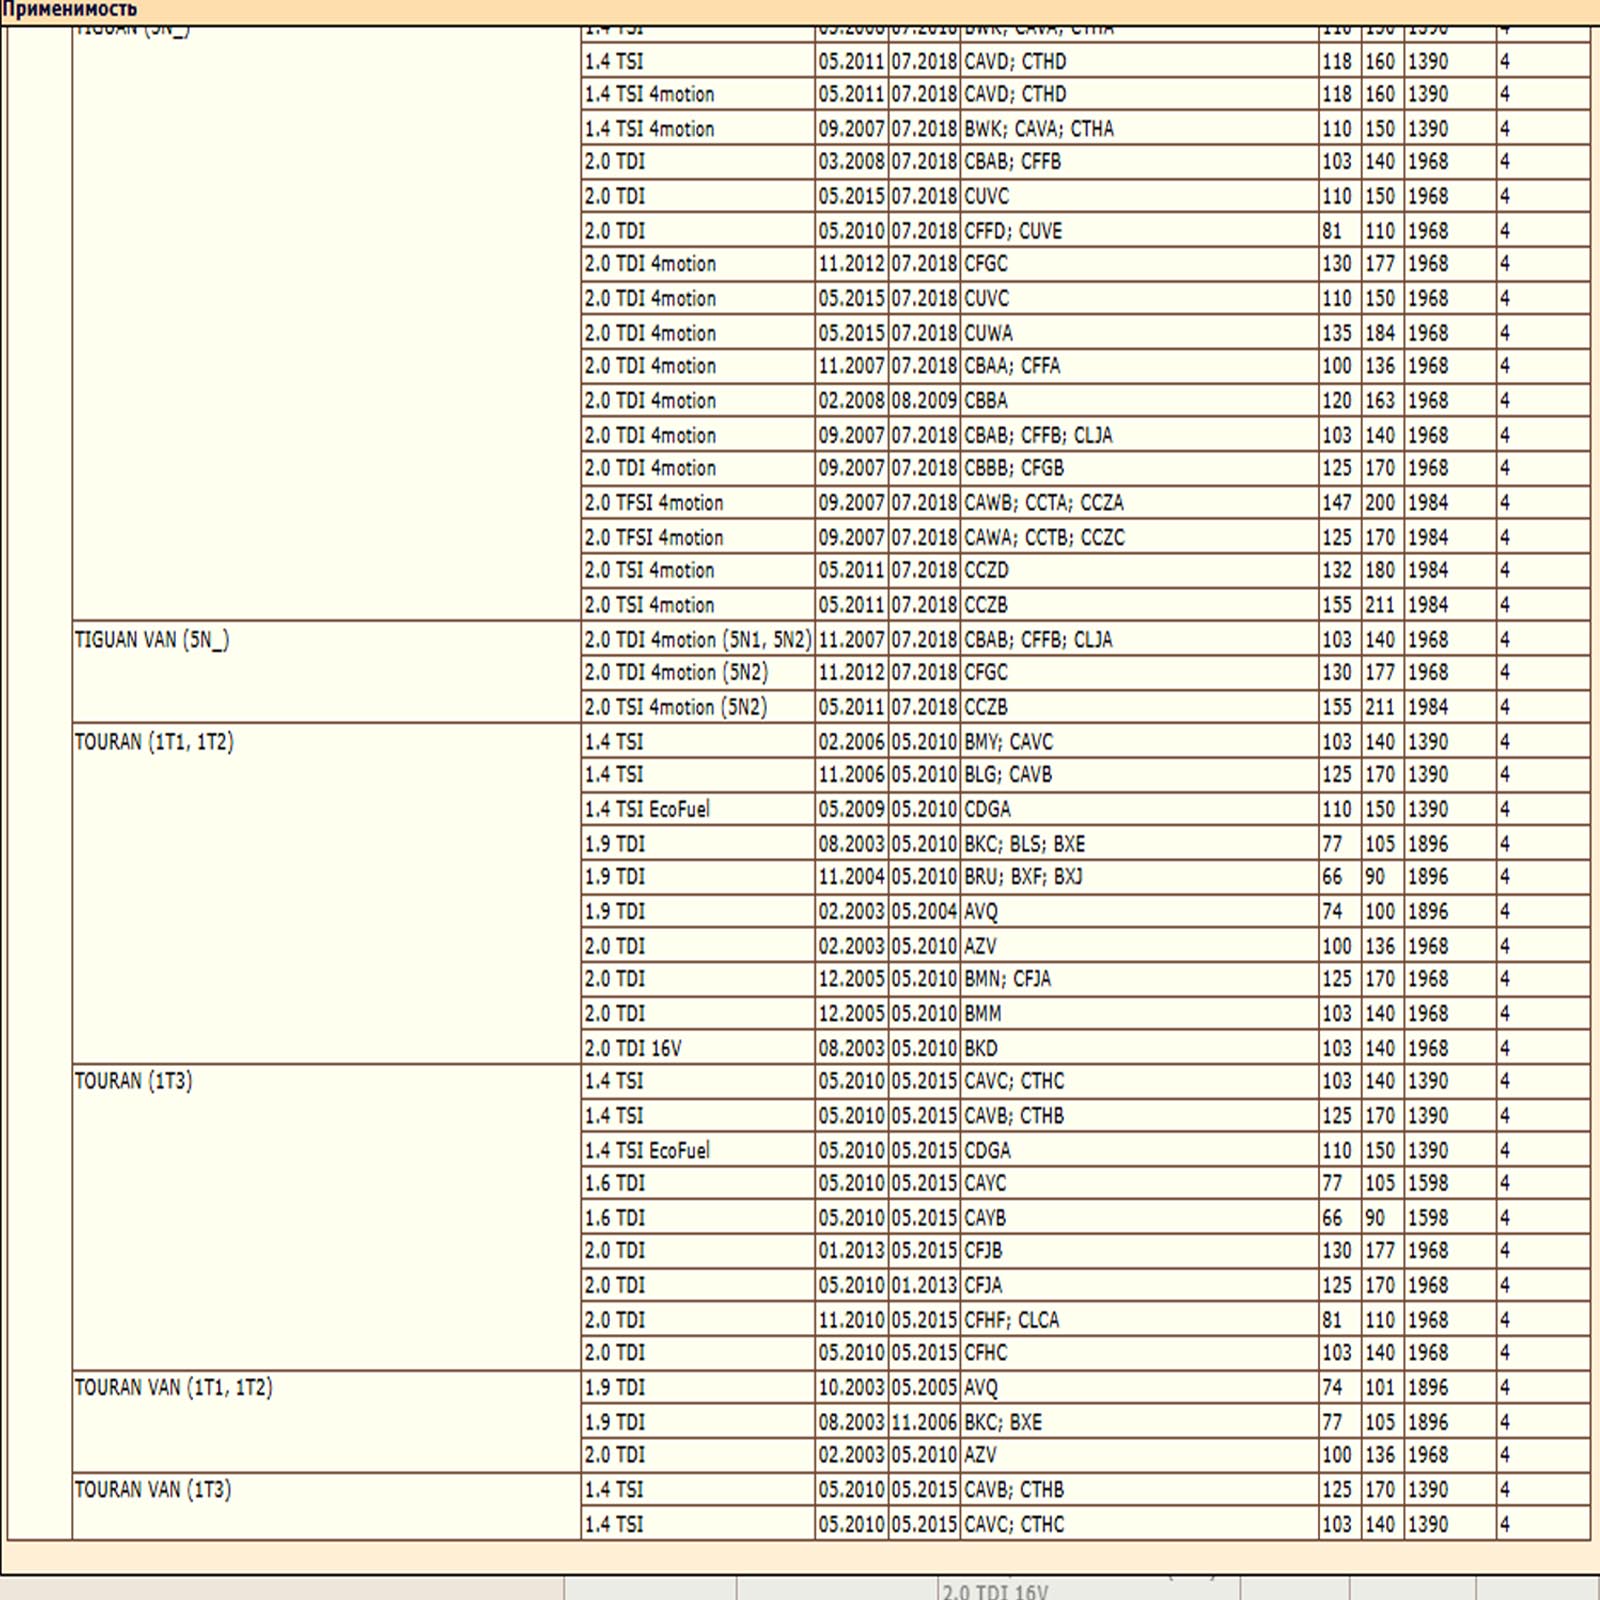
Task: Click the CUWA engine code cell
Action: [x=988, y=333]
